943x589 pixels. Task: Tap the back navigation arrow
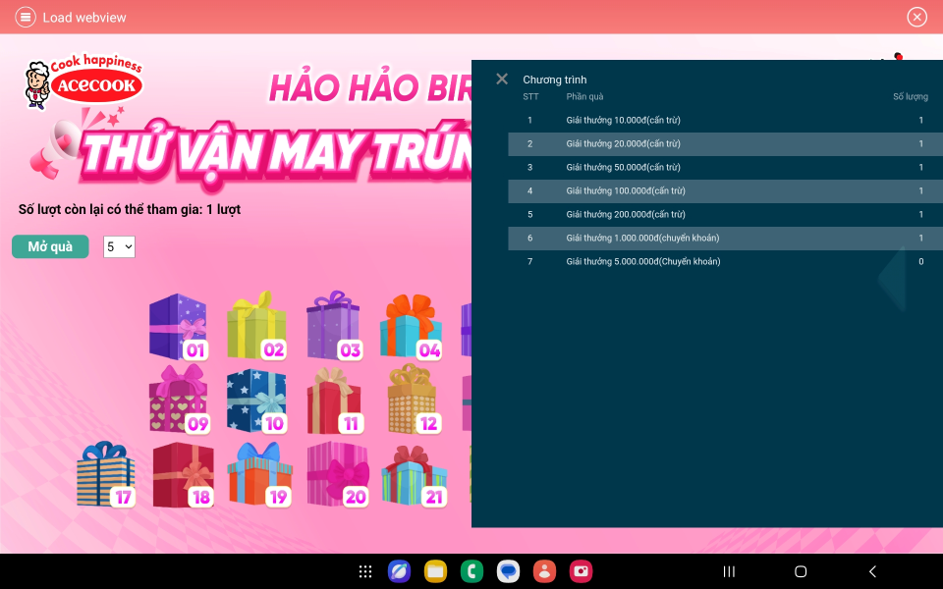click(x=872, y=572)
